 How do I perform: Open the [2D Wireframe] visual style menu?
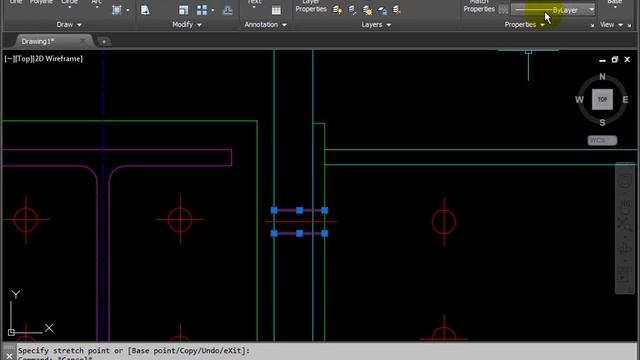pyautogui.click(x=58, y=59)
